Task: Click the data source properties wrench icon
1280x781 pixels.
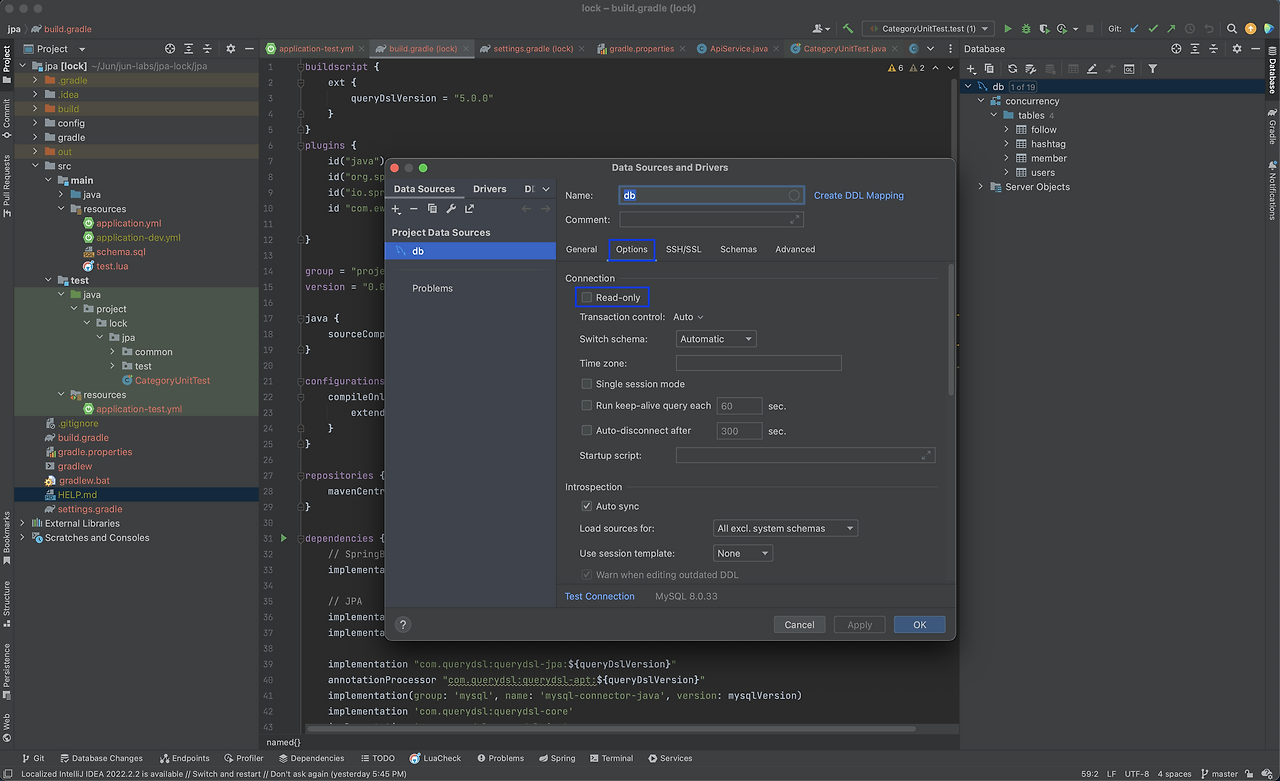Action: tap(451, 209)
